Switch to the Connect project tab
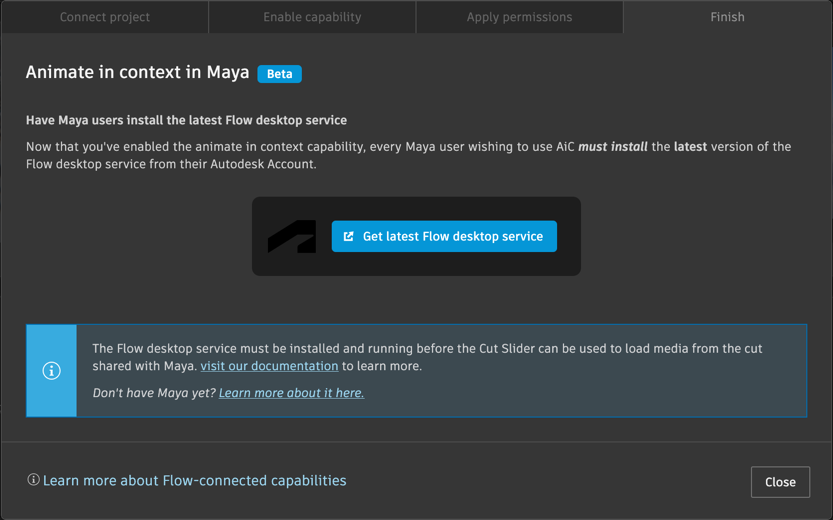 click(x=105, y=17)
